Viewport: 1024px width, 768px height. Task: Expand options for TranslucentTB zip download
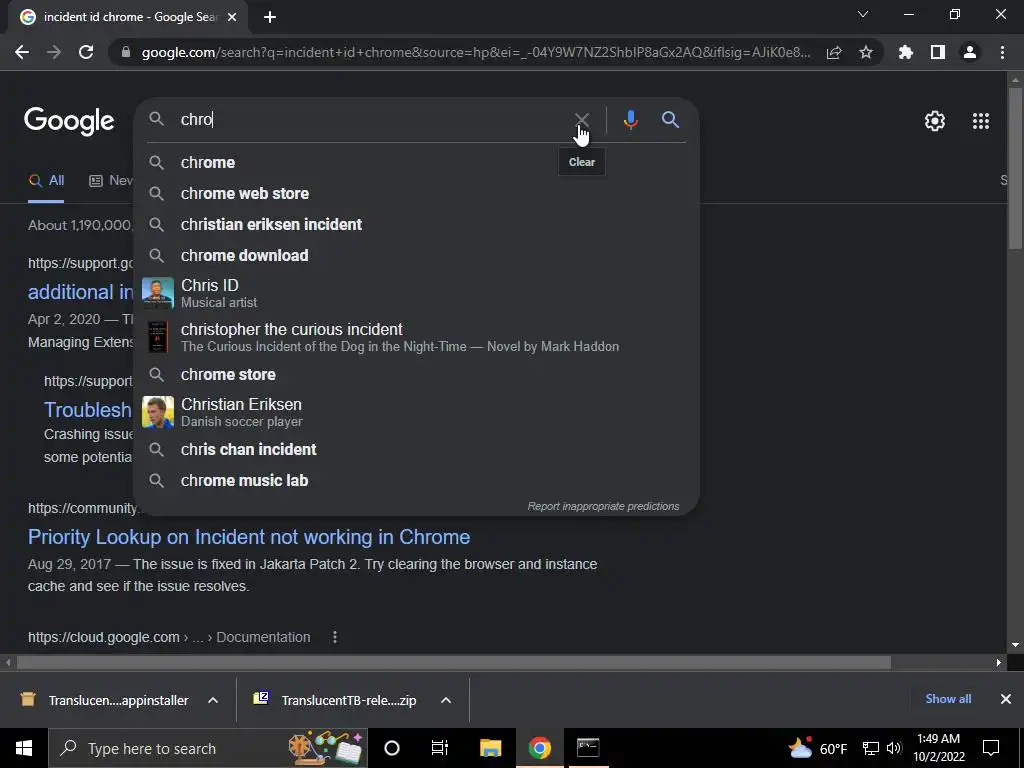tap(446, 700)
